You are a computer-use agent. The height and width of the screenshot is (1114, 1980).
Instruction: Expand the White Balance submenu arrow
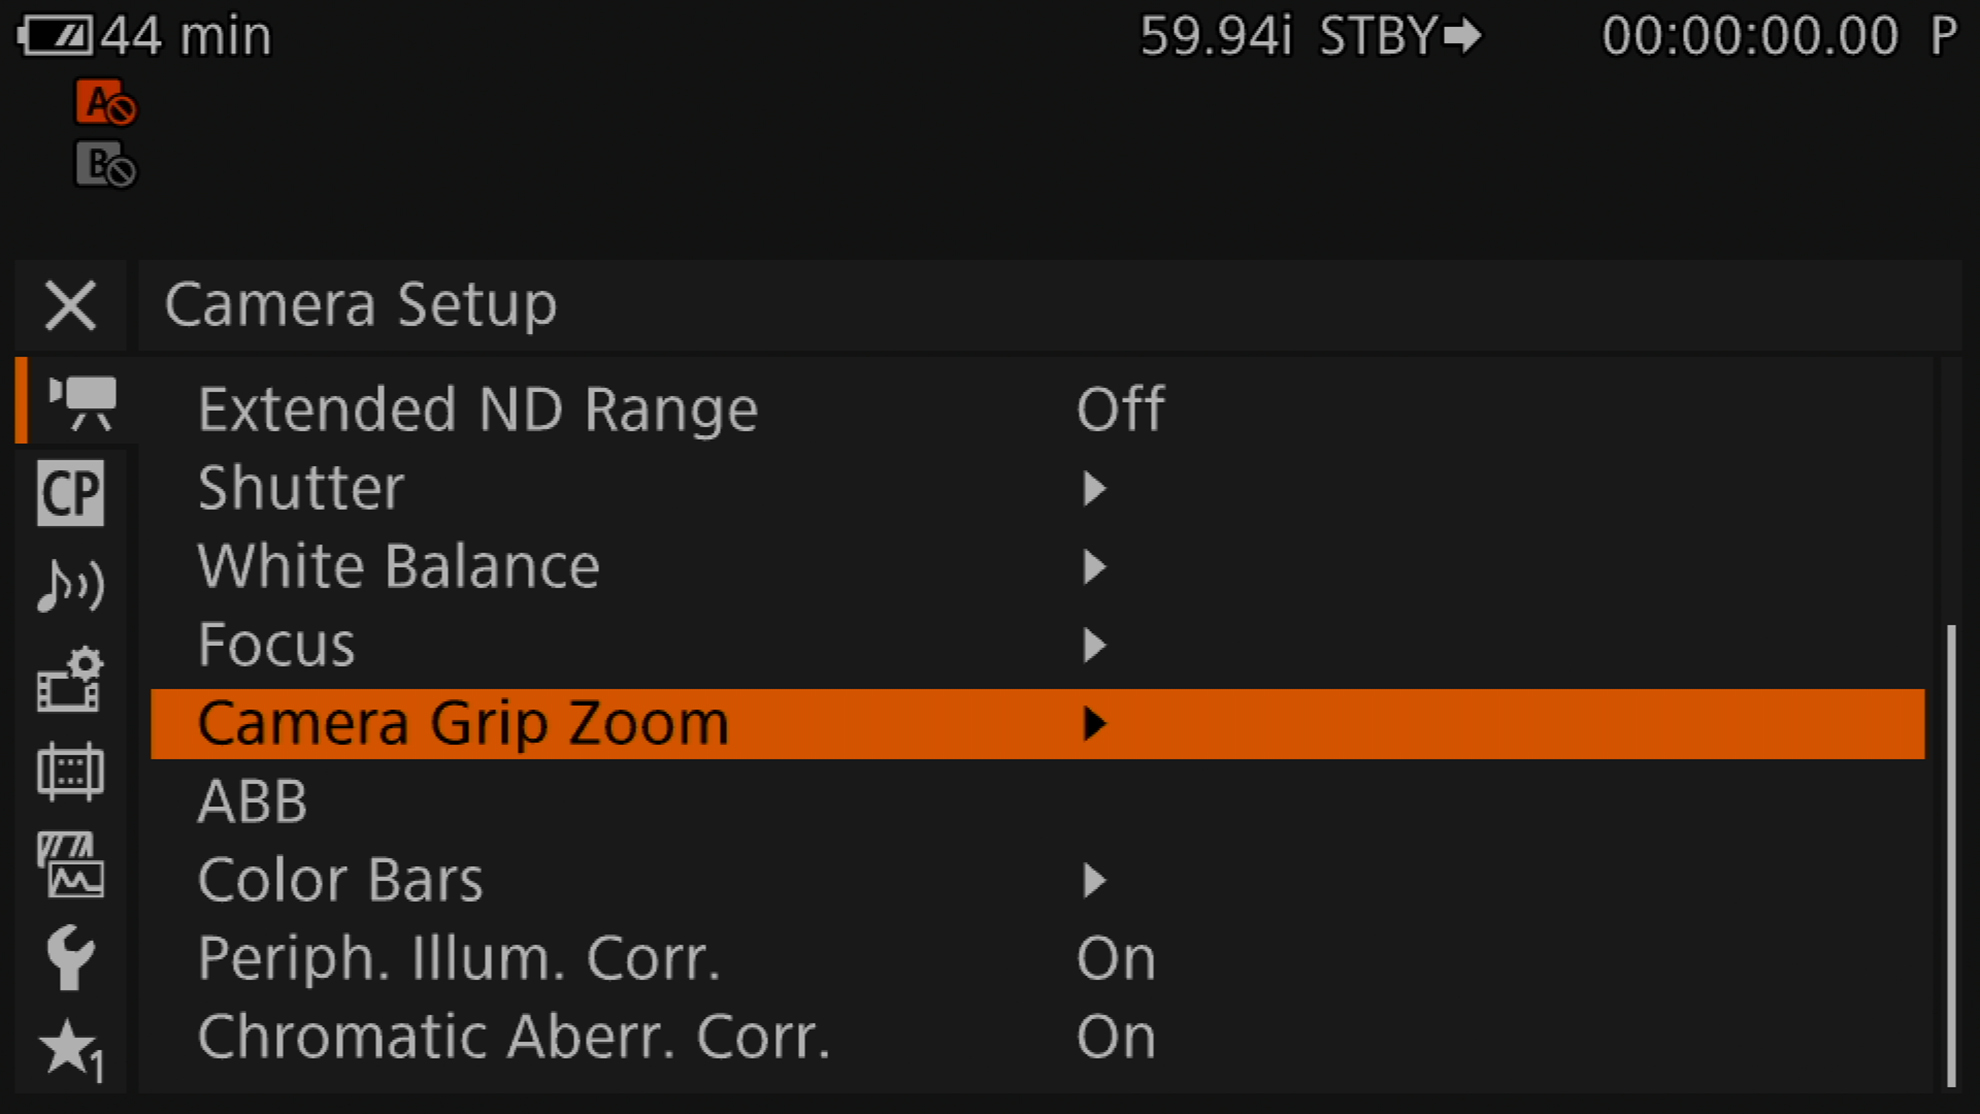coord(1094,567)
